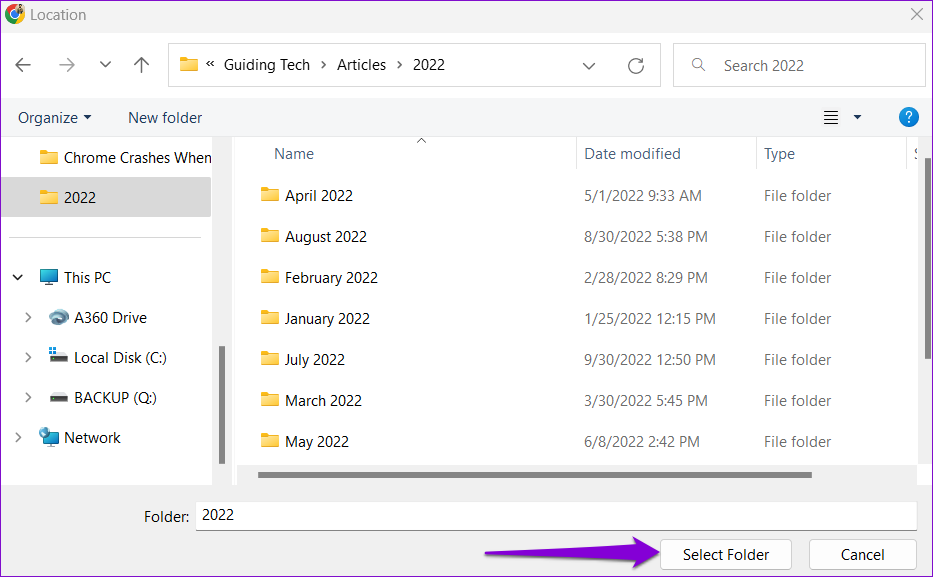Image resolution: width=933 pixels, height=577 pixels.
Task: Click the view layout list icon
Action: (831, 117)
